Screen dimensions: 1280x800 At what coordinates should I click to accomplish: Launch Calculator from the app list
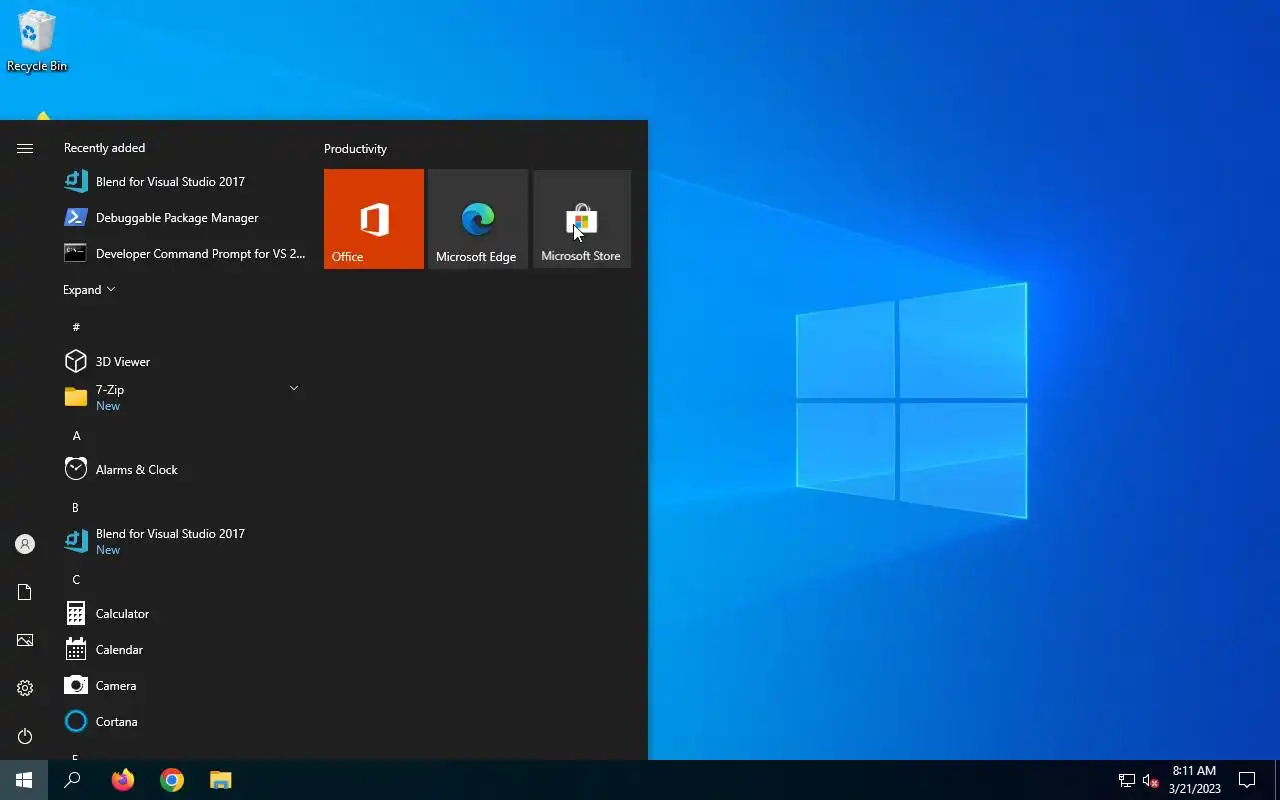(184, 613)
